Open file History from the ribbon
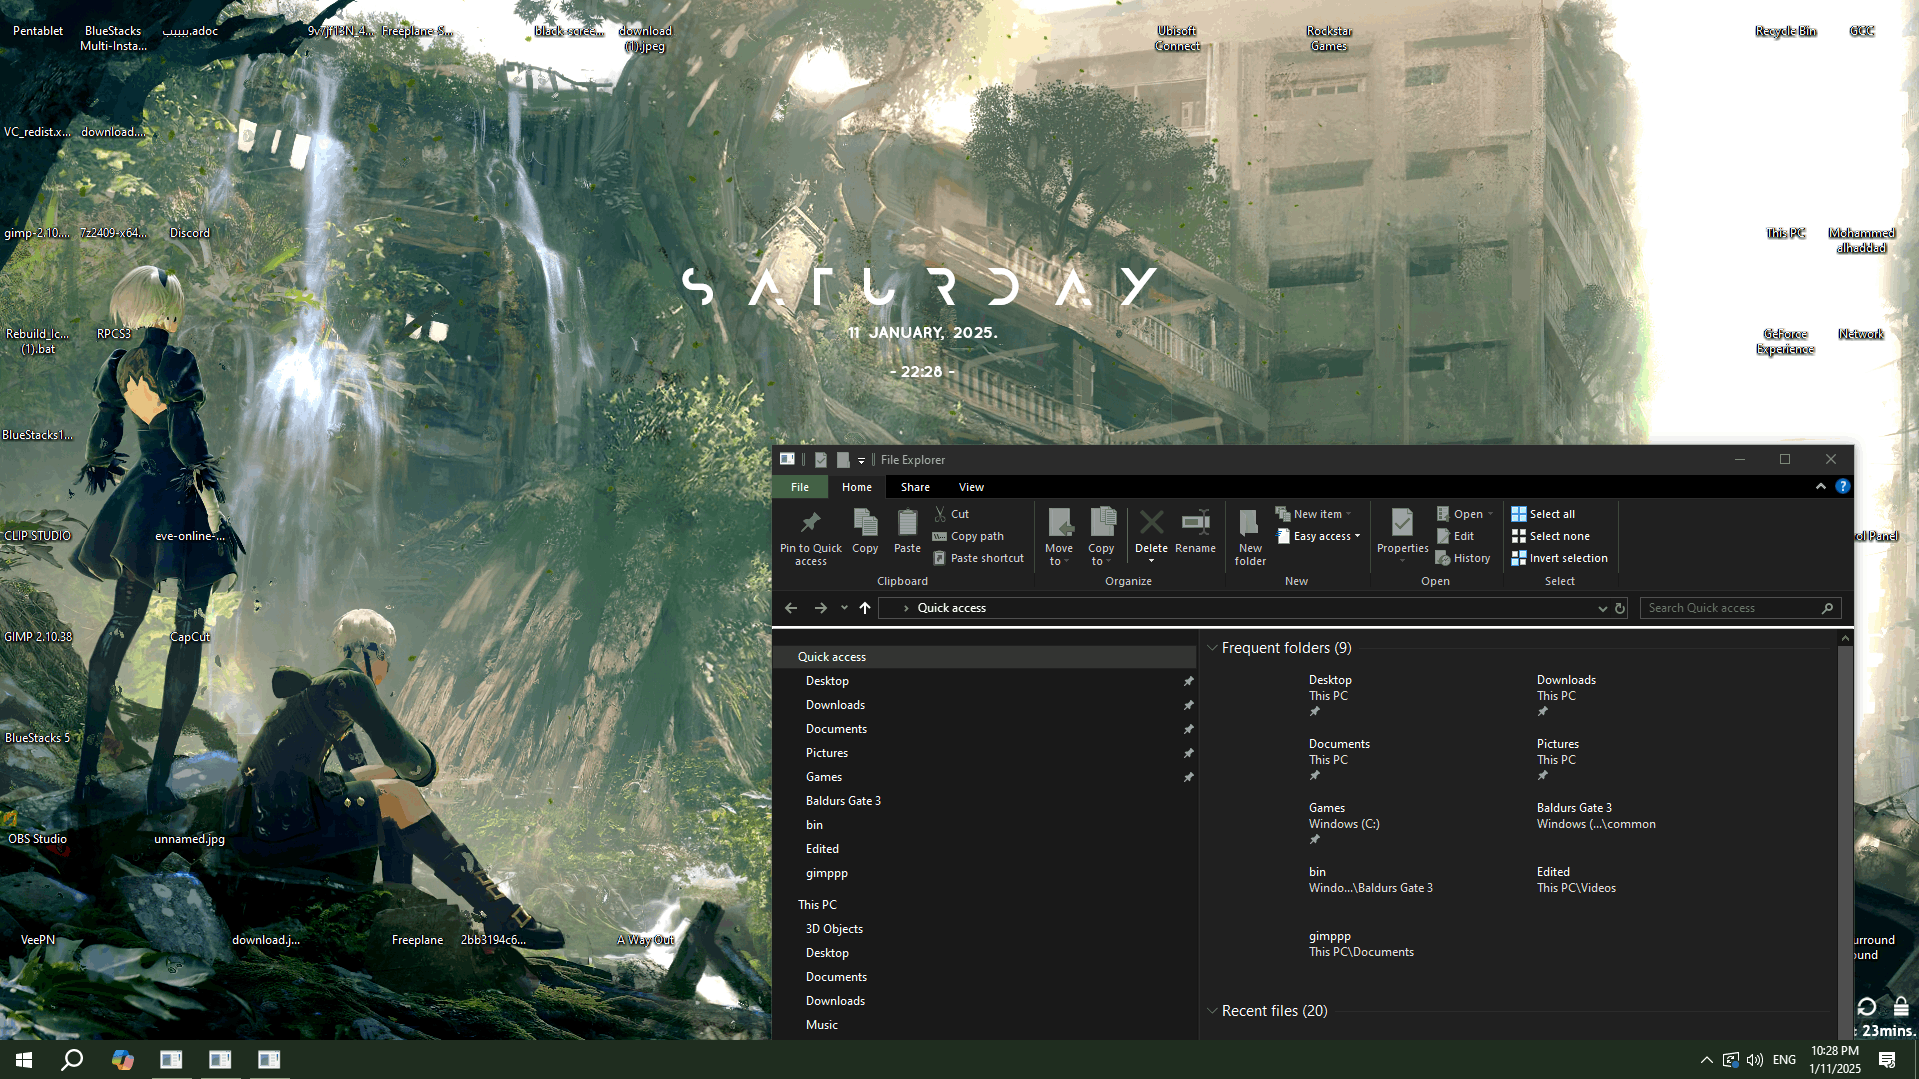The image size is (1919, 1079). point(1463,558)
